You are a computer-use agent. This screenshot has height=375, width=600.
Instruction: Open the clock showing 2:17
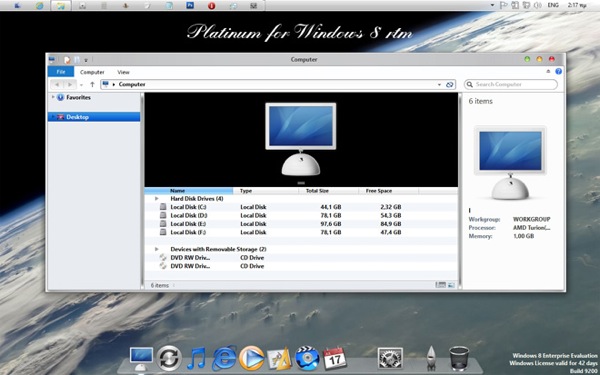tap(577, 5)
